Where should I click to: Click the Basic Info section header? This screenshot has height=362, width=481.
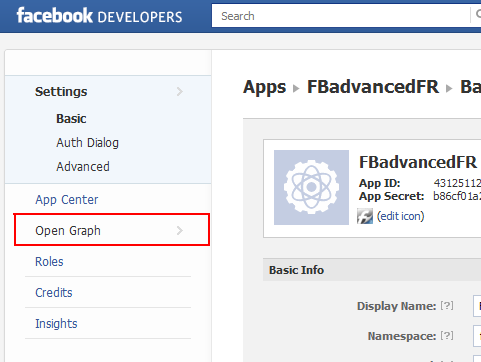[372, 270]
